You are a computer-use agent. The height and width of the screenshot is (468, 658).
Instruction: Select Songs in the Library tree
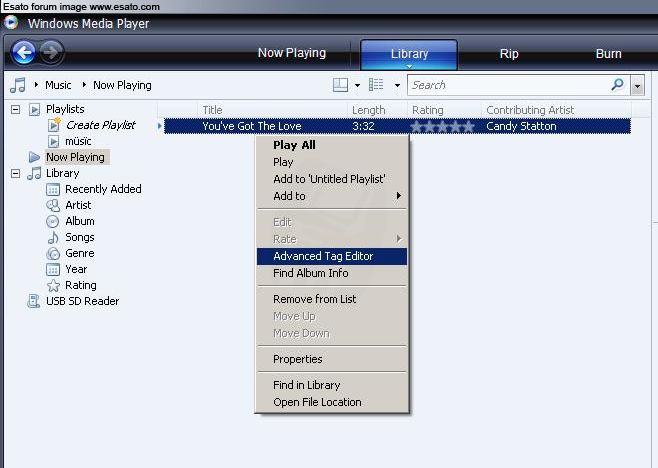tap(80, 238)
